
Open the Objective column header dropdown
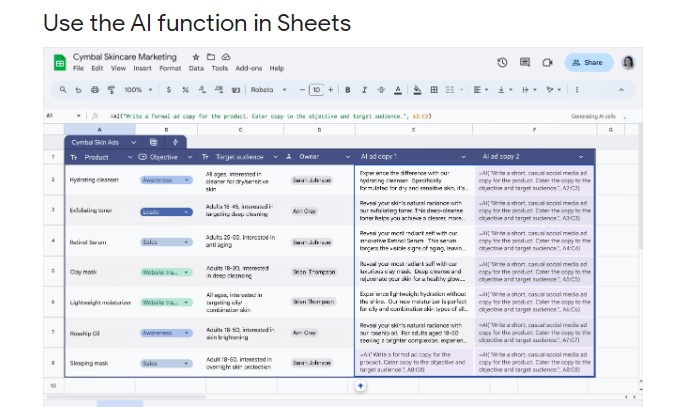190,157
